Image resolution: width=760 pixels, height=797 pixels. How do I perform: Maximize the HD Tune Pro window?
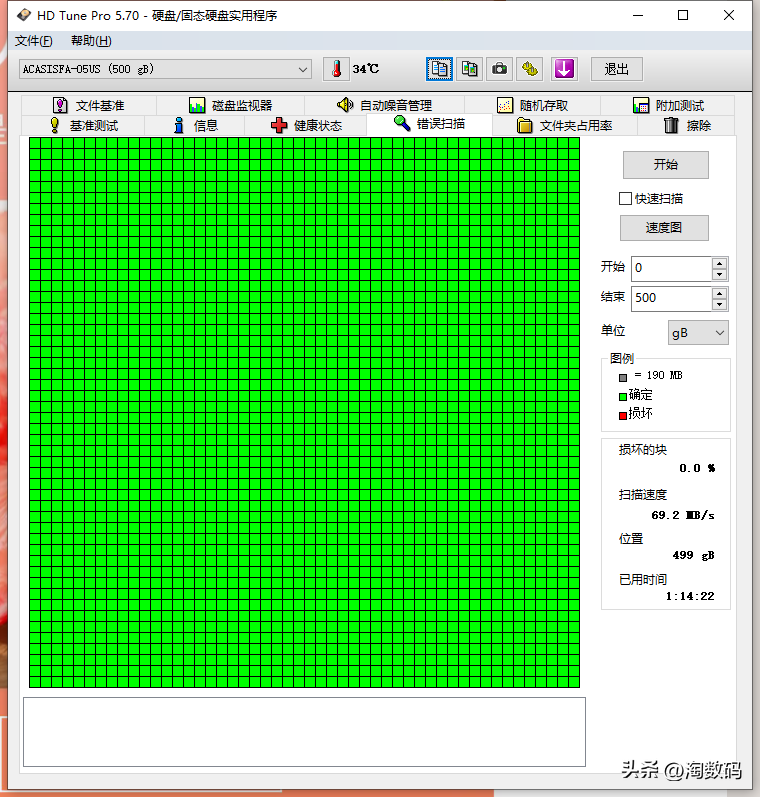tap(683, 15)
